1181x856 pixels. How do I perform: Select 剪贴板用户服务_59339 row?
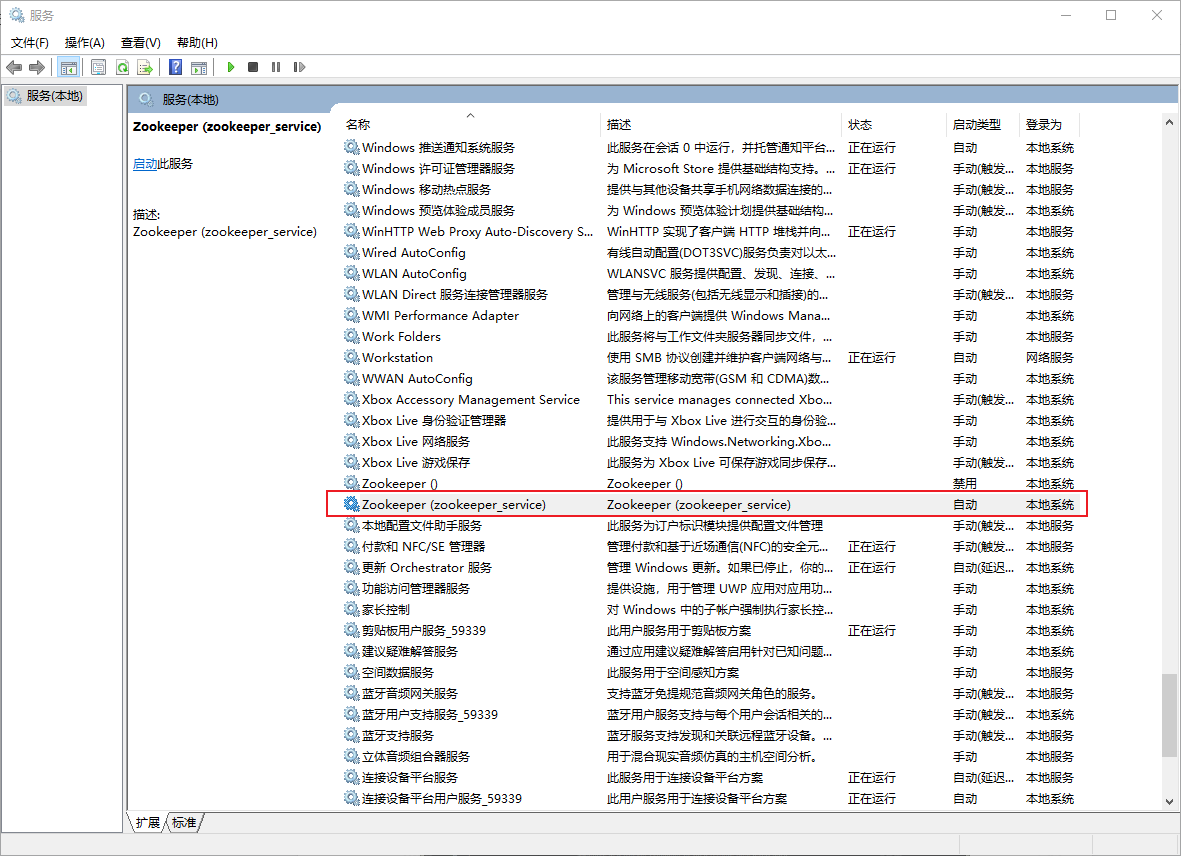[x=711, y=629]
